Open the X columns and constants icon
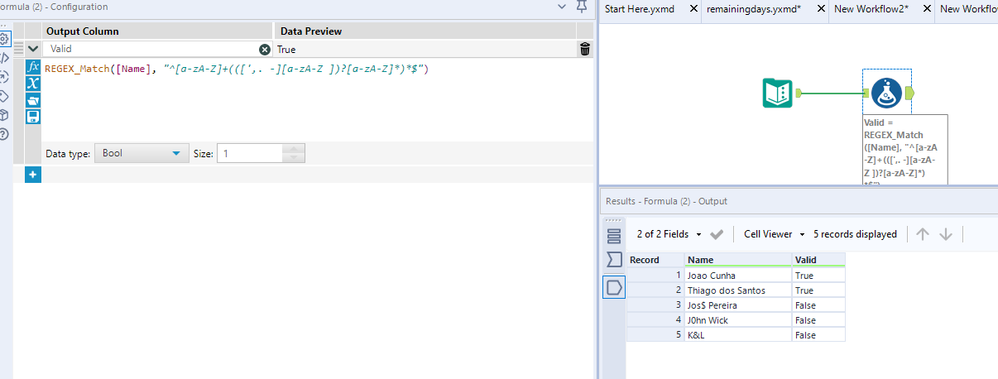998x379 pixels. point(33,83)
